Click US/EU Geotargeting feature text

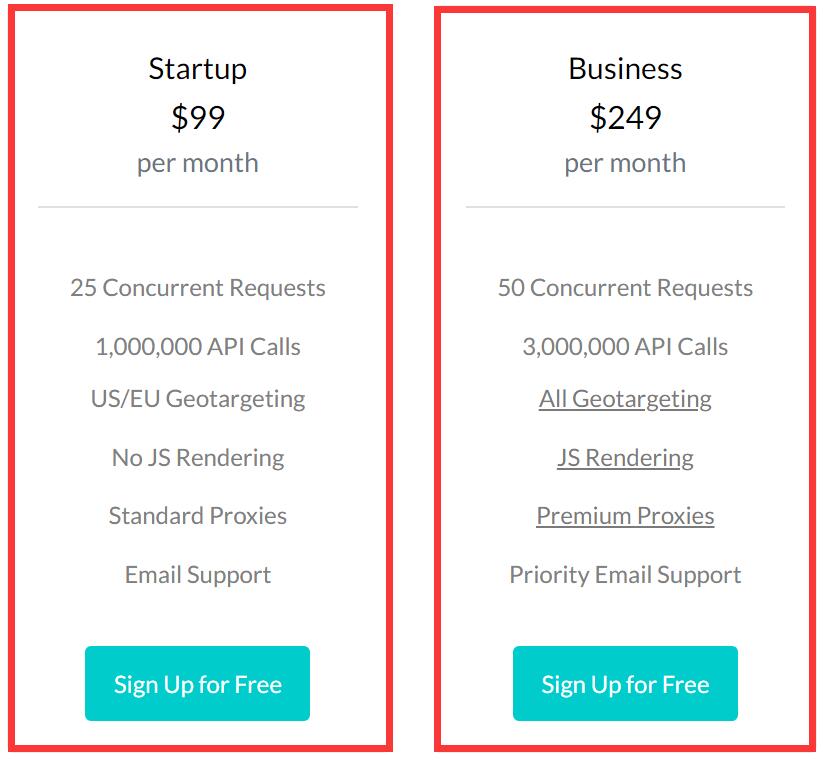click(x=197, y=398)
